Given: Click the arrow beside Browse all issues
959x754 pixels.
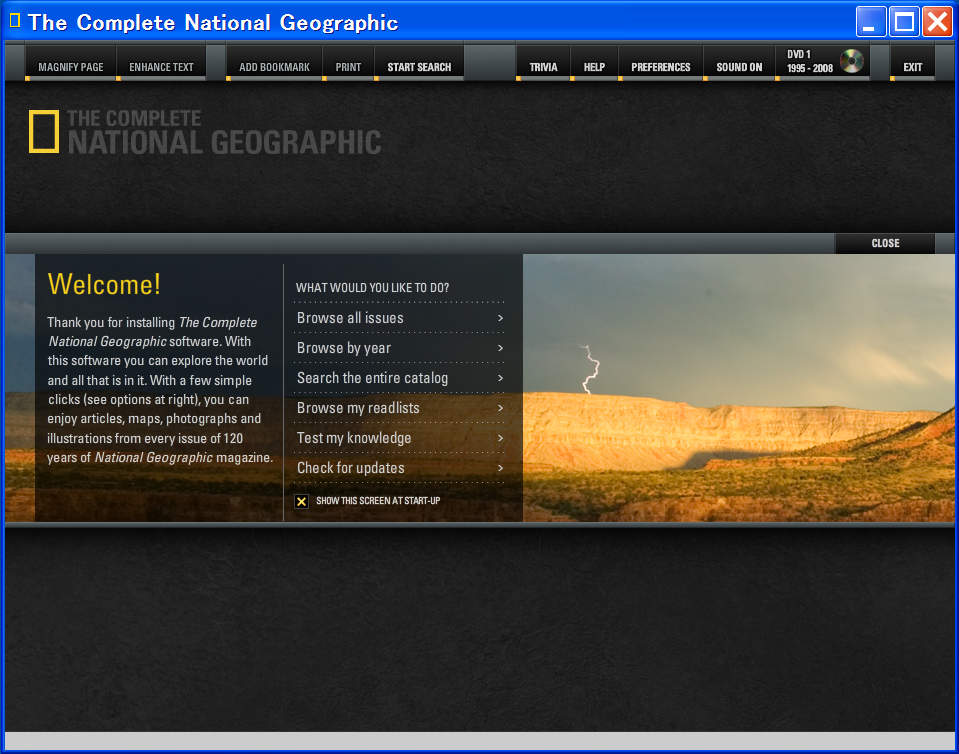Looking at the screenshot, I should [500, 318].
